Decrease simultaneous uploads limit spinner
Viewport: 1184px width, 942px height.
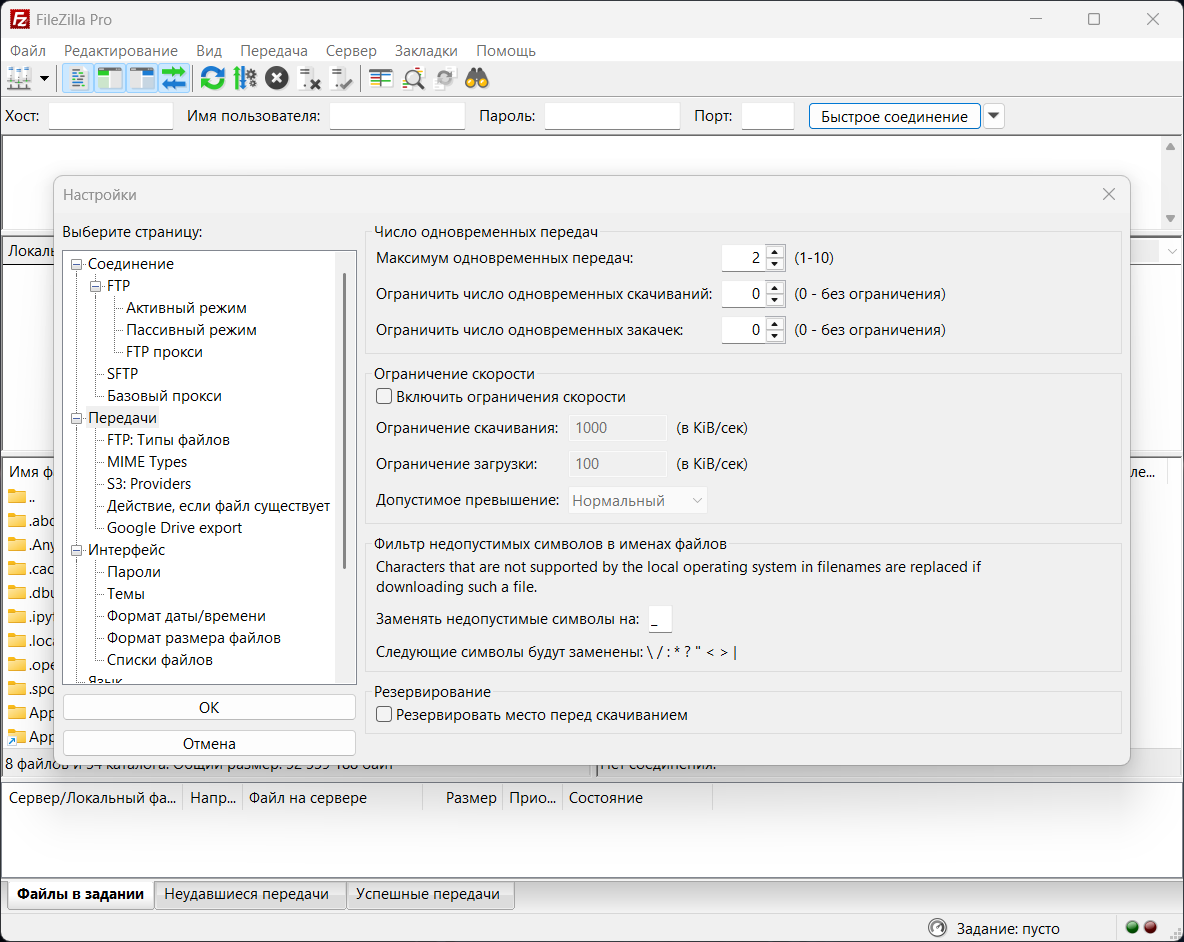coord(775,337)
